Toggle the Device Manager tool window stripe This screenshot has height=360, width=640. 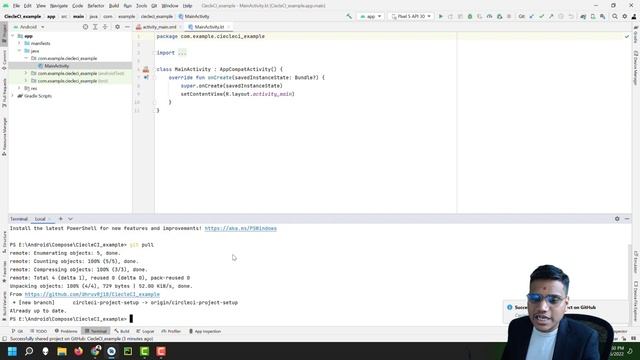(x=636, y=68)
